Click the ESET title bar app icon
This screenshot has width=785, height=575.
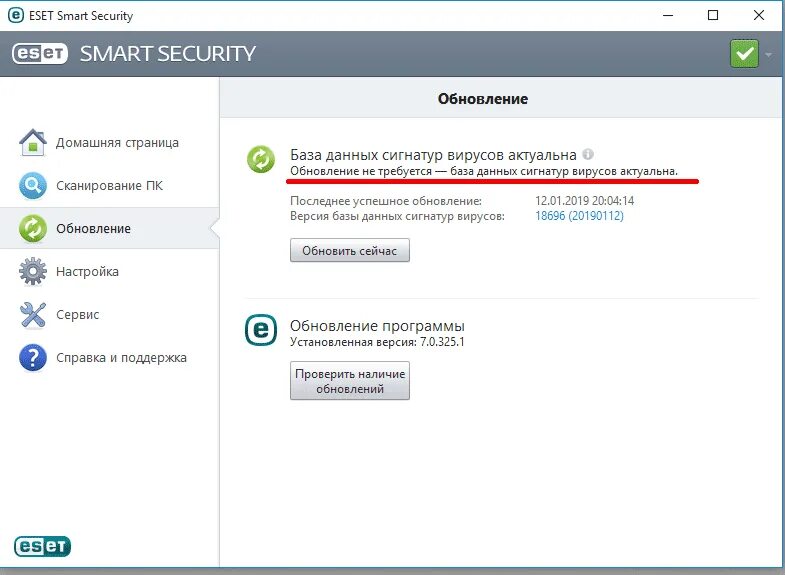coord(15,16)
